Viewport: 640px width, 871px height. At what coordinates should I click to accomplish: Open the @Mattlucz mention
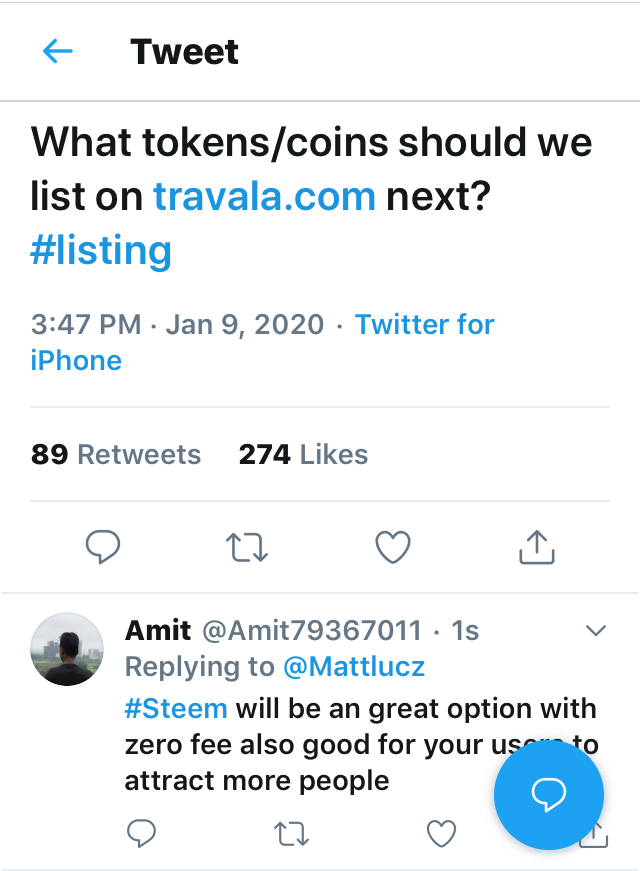point(354,667)
